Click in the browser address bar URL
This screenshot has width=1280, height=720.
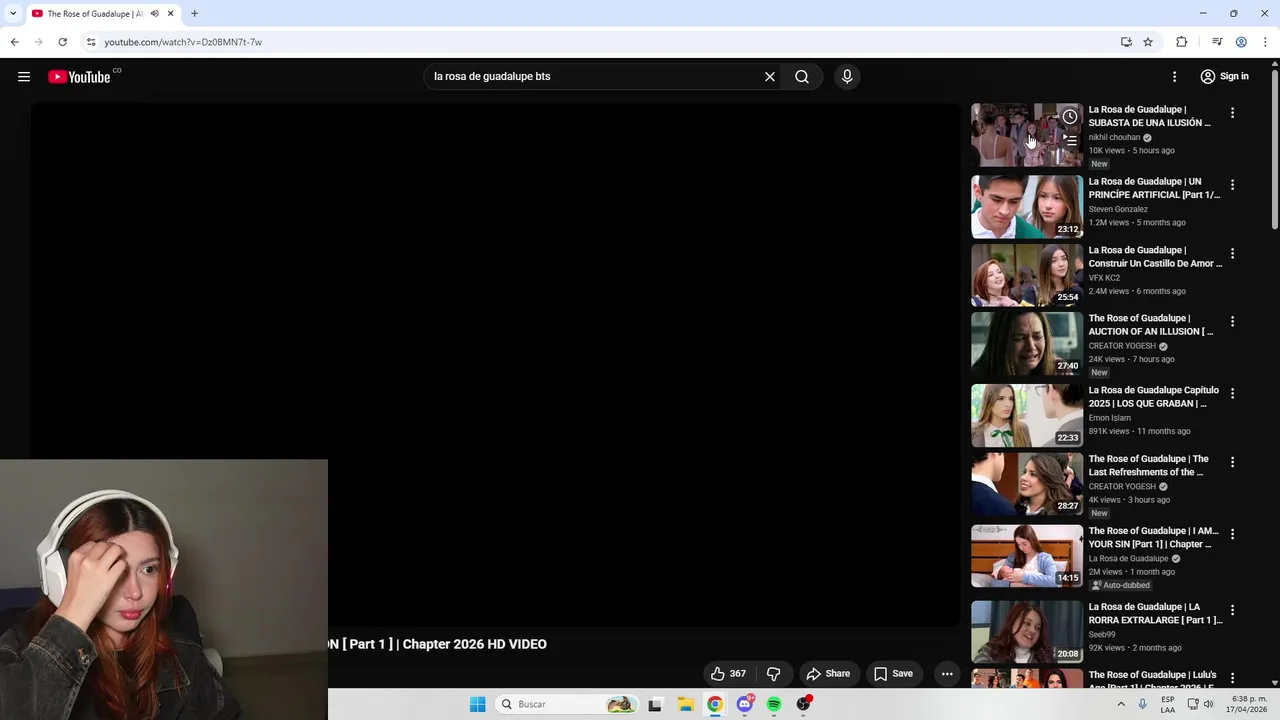[183, 42]
